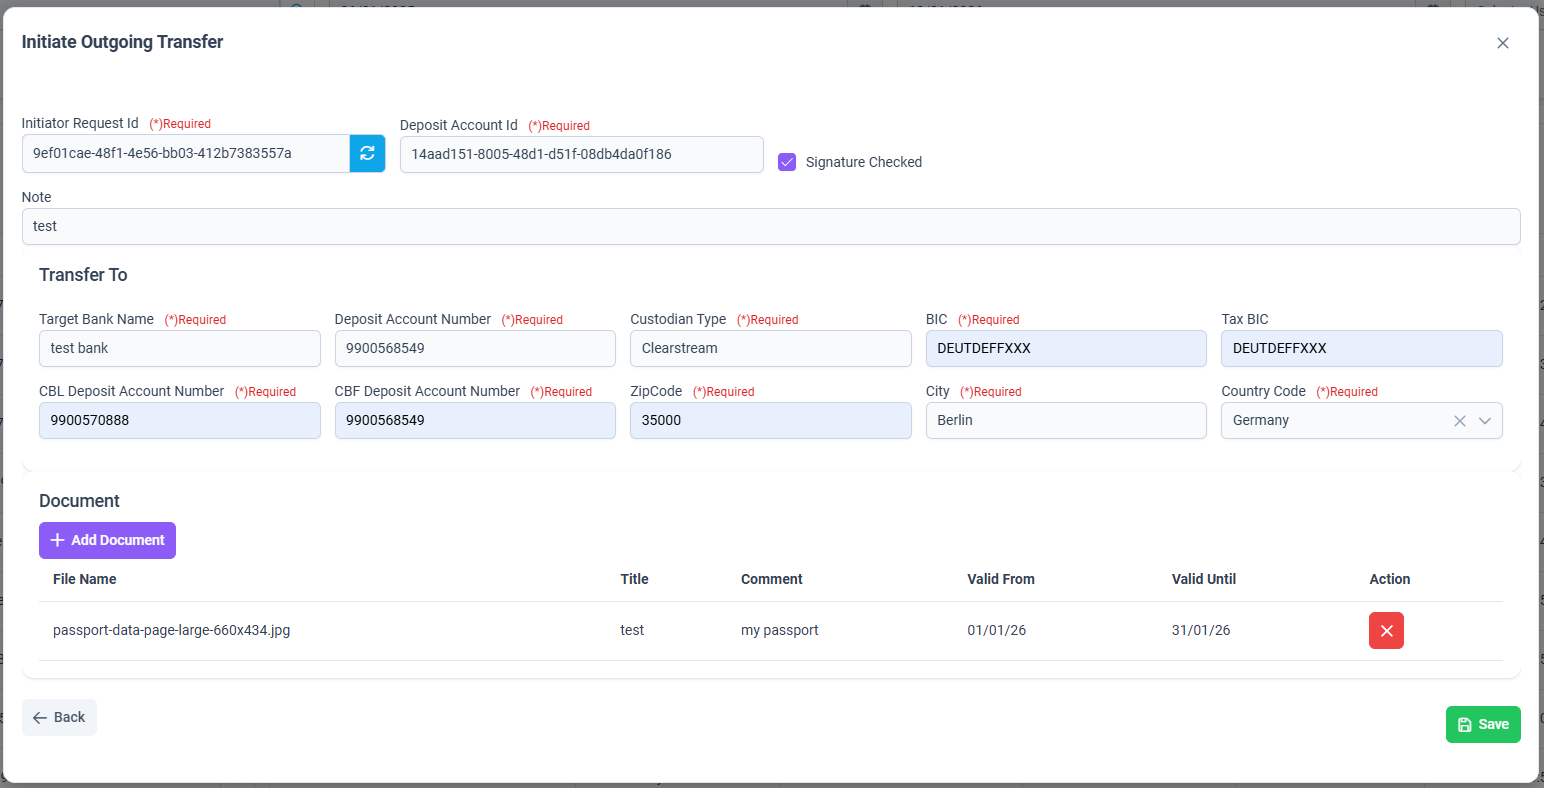Focus the Target Bank Name field
Screen dimensions: 1544x788
tap(180, 348)
